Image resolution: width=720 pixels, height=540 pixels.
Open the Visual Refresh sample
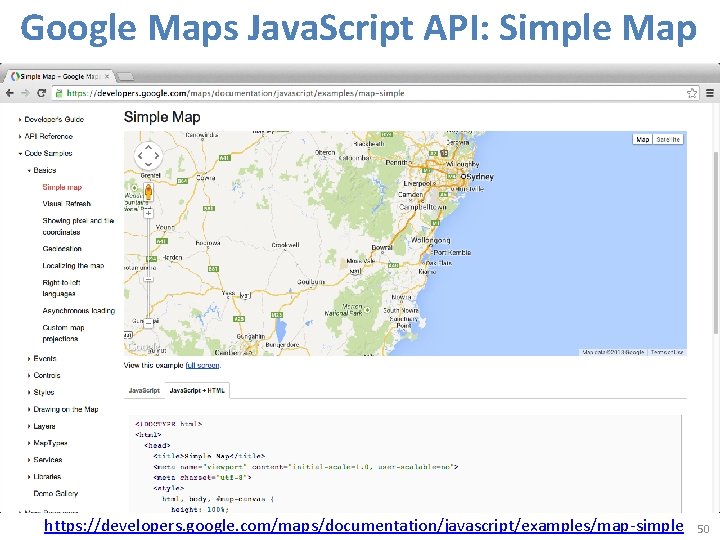pos(67,203)
